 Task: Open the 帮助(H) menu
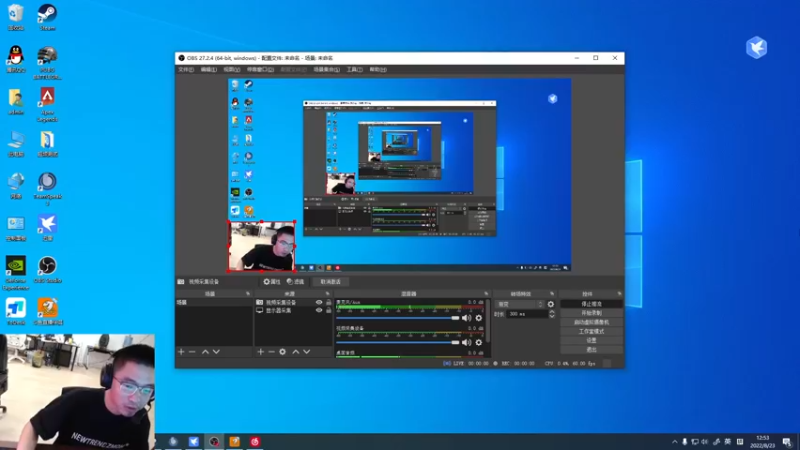coord(378,69)
